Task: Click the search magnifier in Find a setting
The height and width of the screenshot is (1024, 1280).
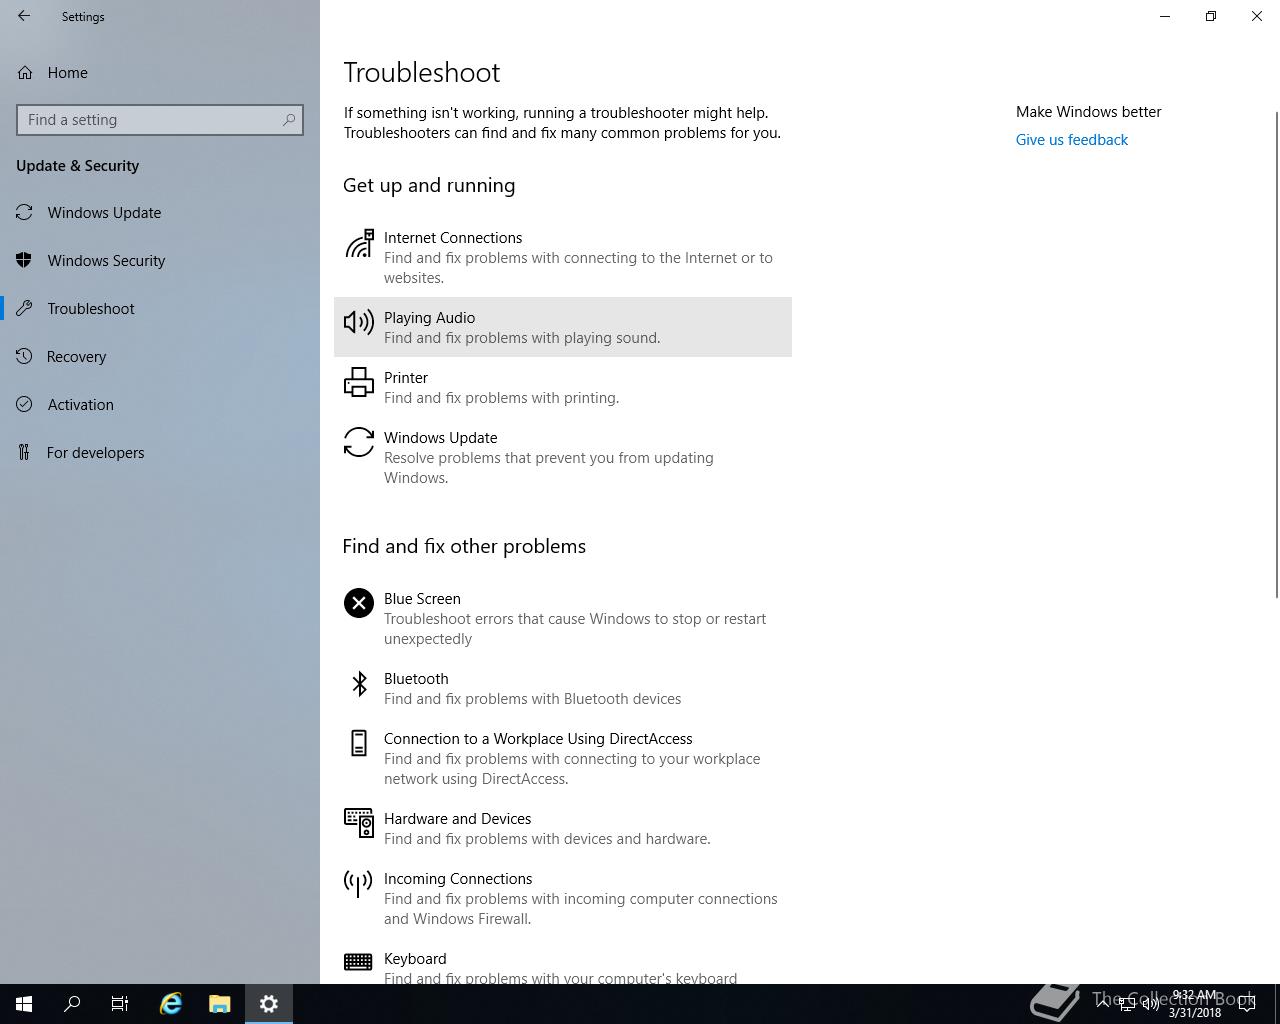Action: click(289, 120)
